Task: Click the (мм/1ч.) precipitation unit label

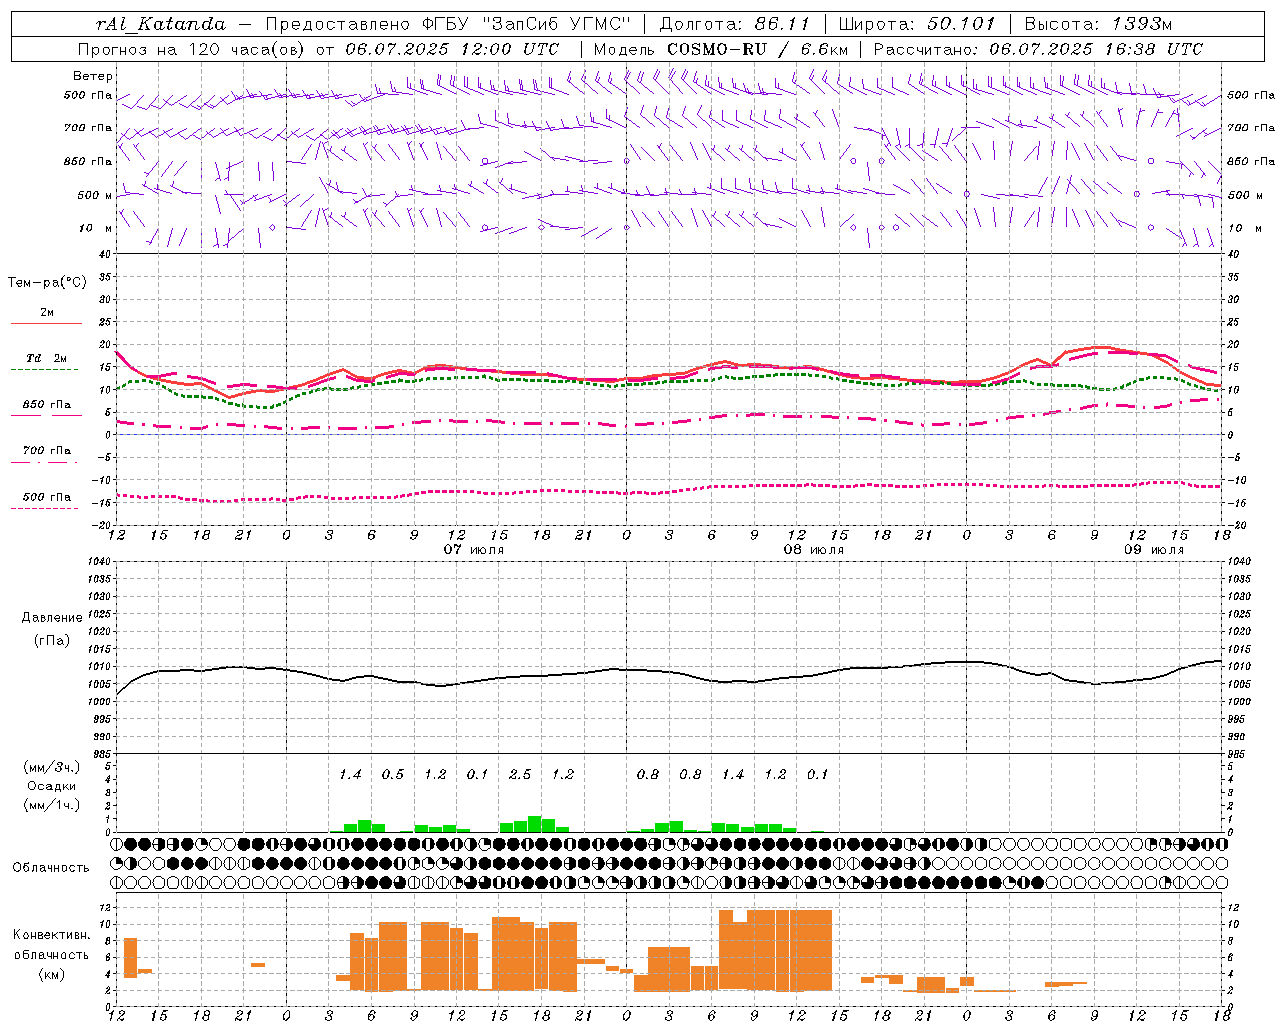Action: point(51,805)
